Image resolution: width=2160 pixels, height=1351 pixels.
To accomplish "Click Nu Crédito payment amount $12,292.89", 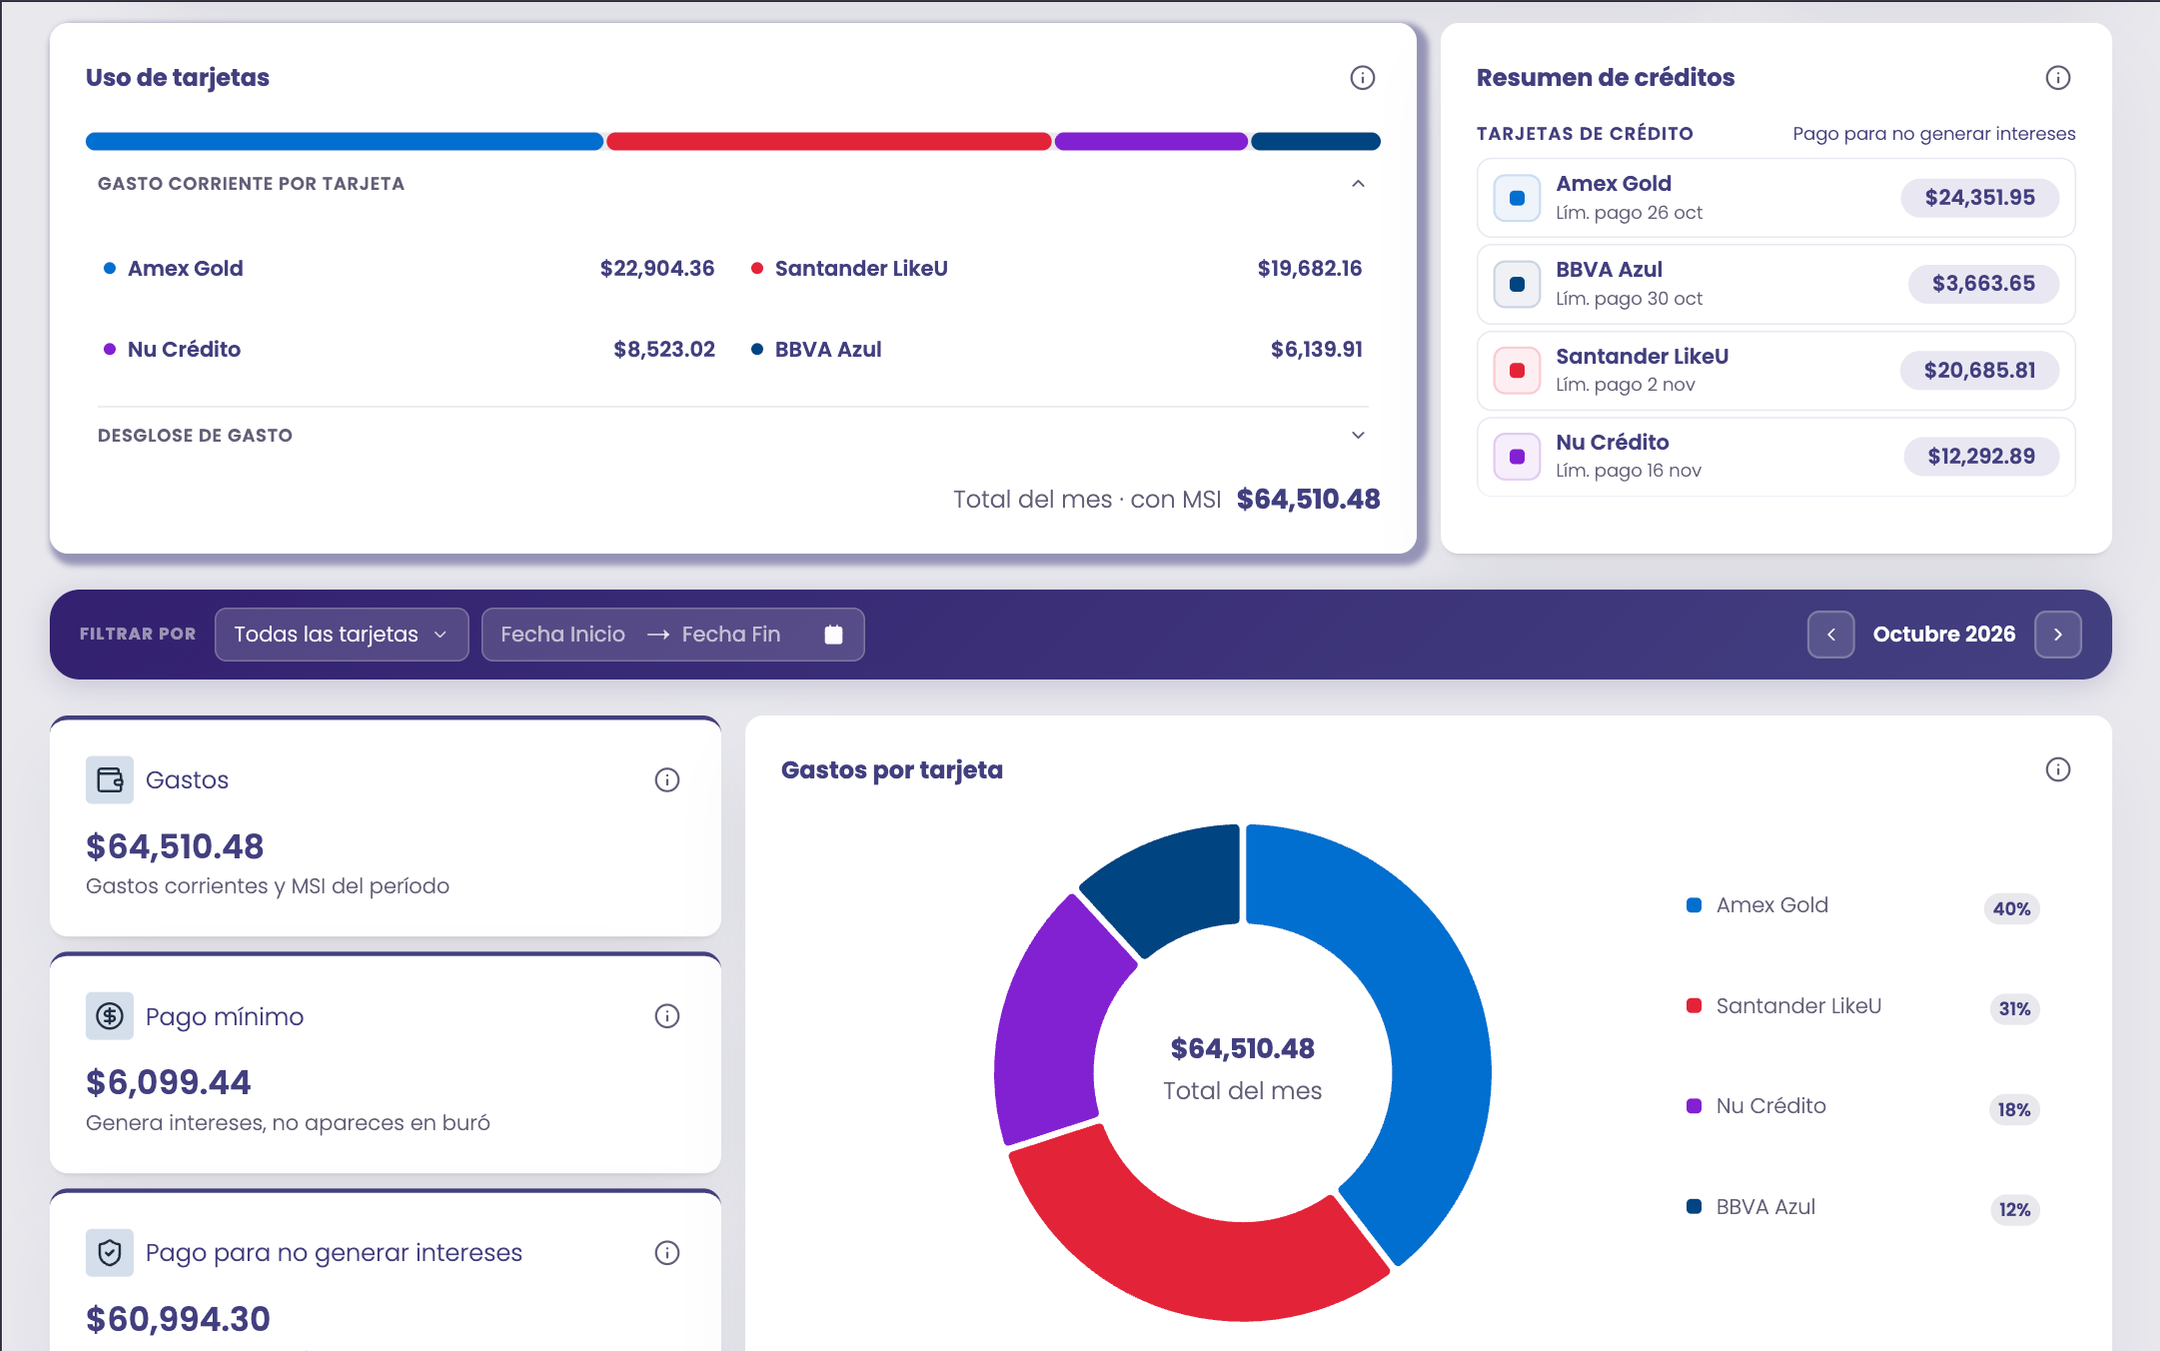I will pyautogui.click(x=1982, y=457).
